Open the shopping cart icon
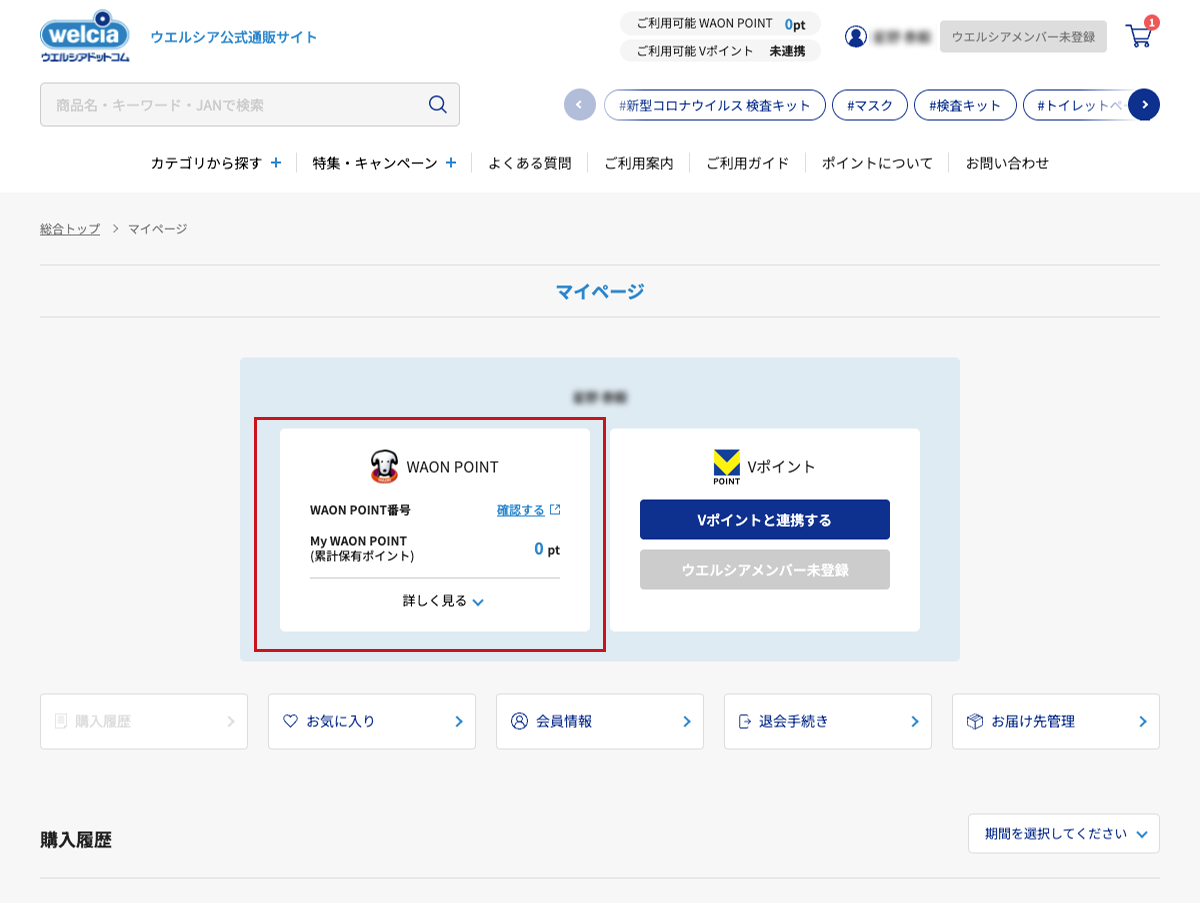 pyautogui.click(x=1139, y=36)
